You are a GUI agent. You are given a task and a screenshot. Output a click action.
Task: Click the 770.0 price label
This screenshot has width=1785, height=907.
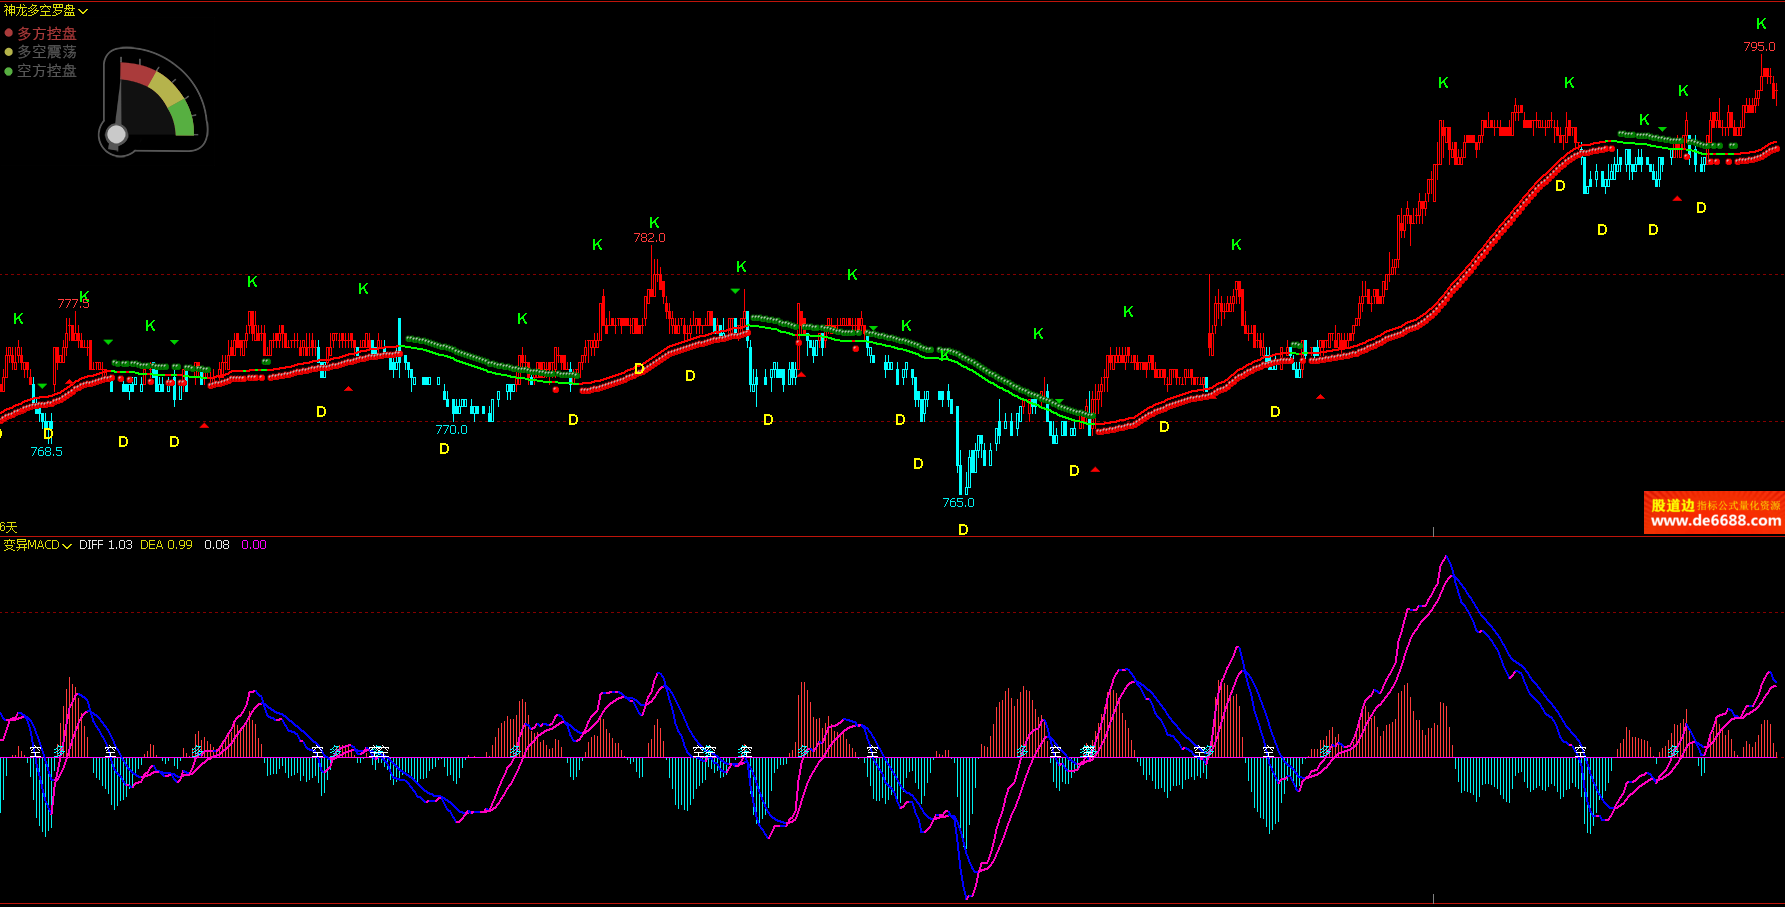[451, 430]
